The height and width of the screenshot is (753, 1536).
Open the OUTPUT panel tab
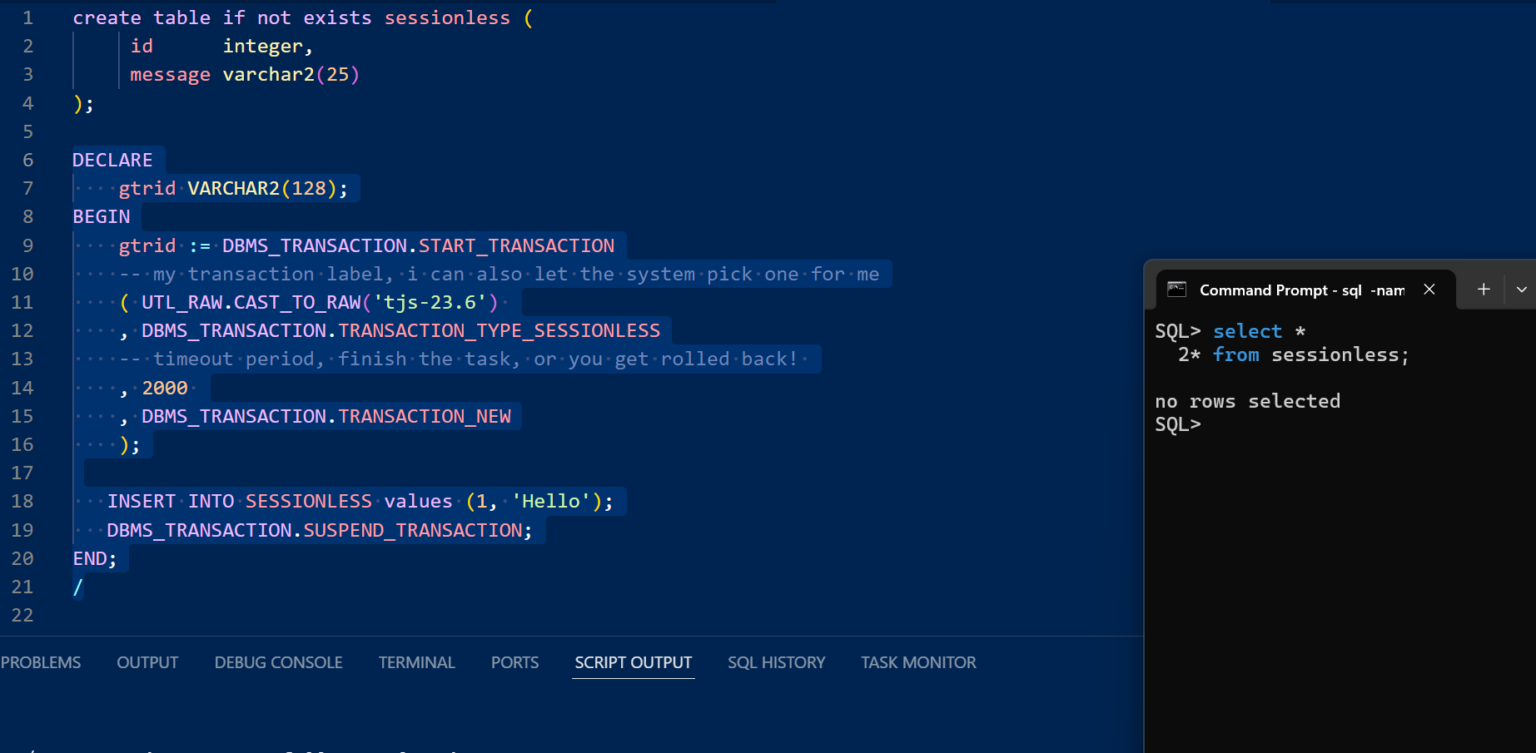147,662
